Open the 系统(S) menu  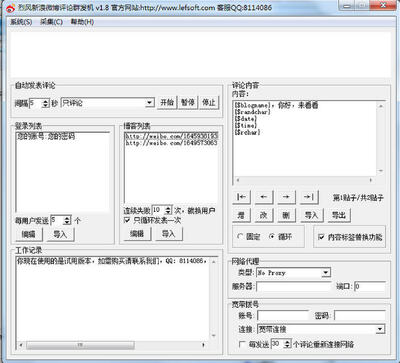[x=21, y=22]
